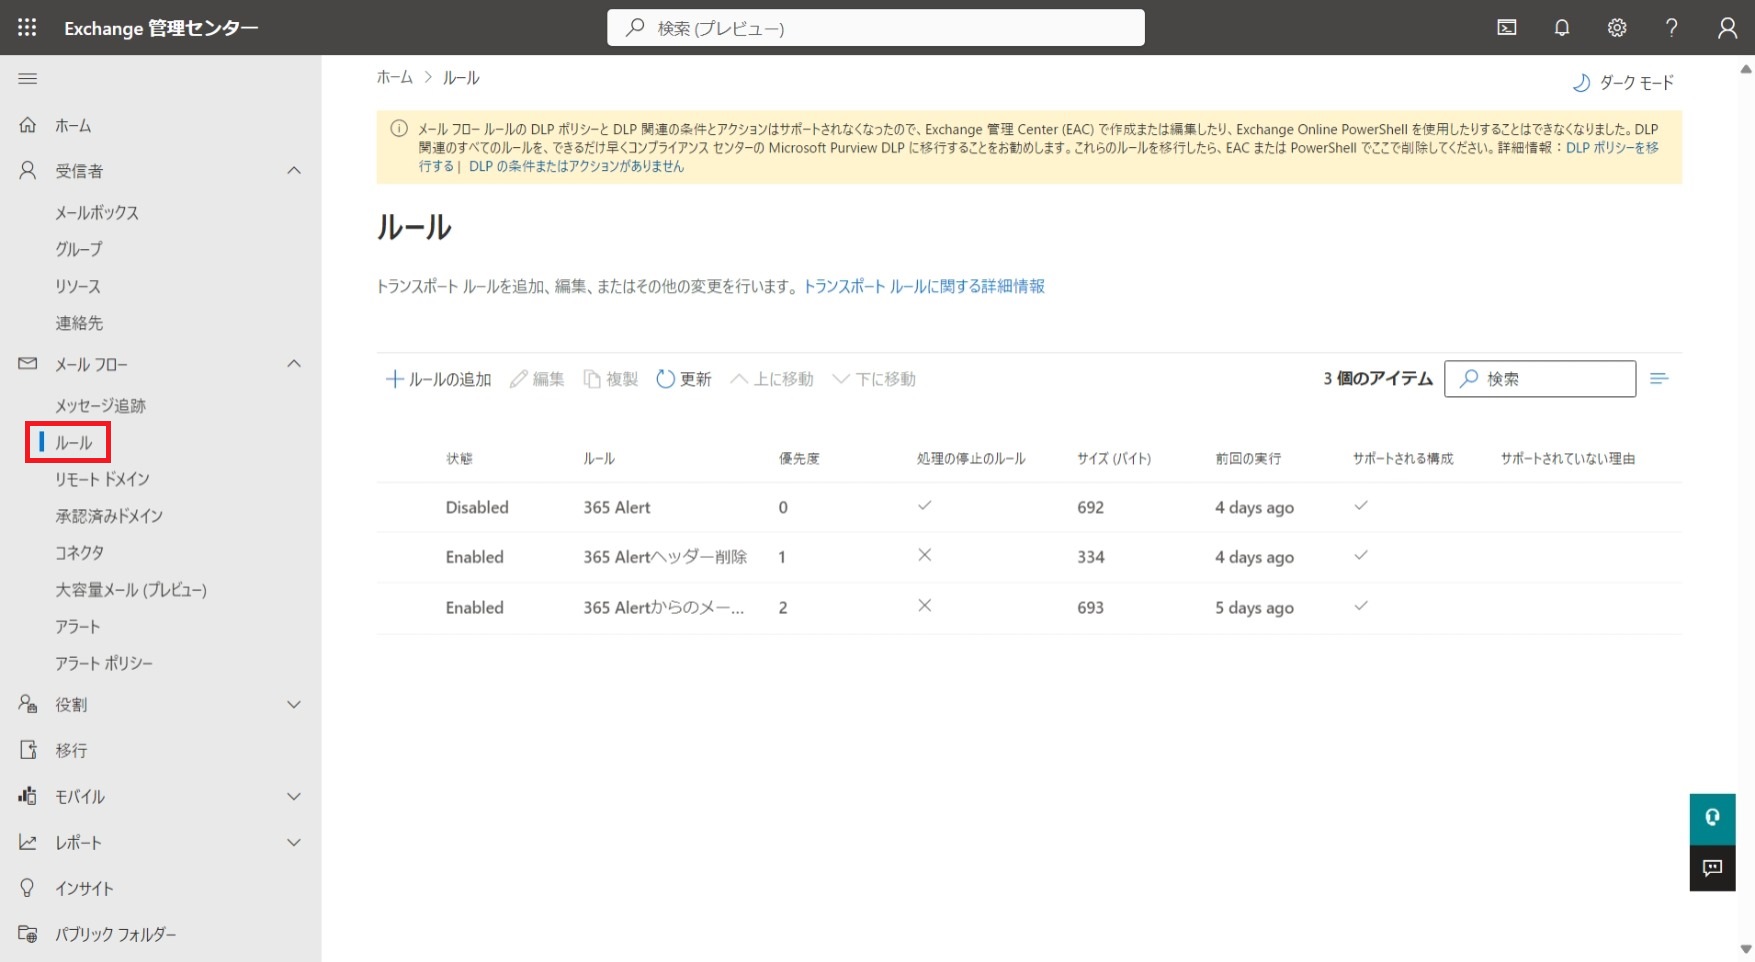Click ルールの追加 to add a rule

(439, 380)
